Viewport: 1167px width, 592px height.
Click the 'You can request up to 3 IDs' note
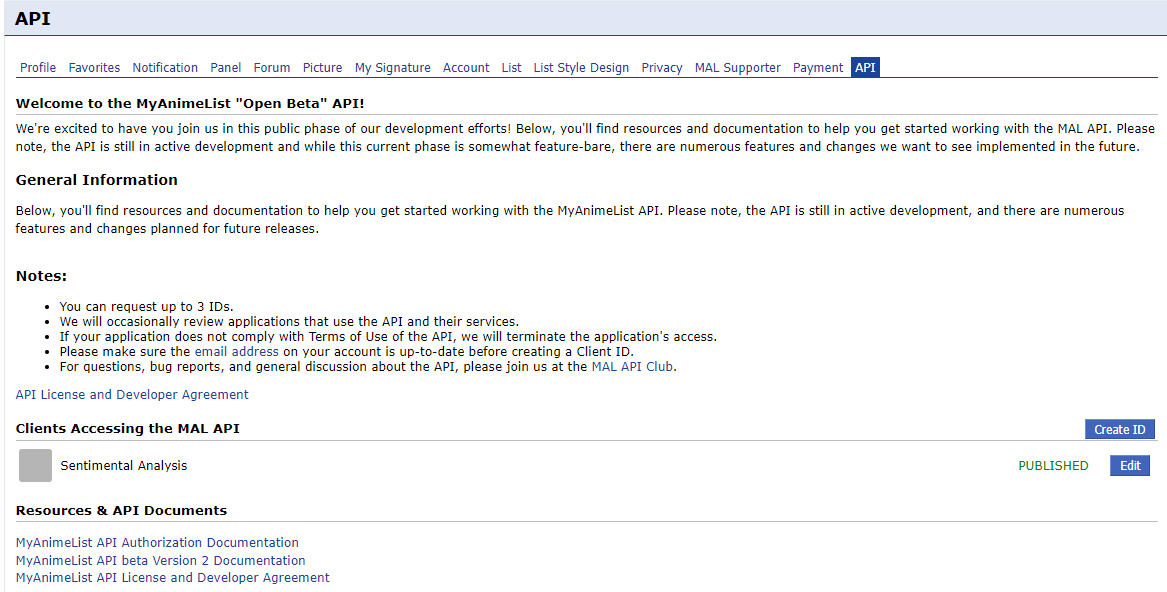click(x=146, y=306)
